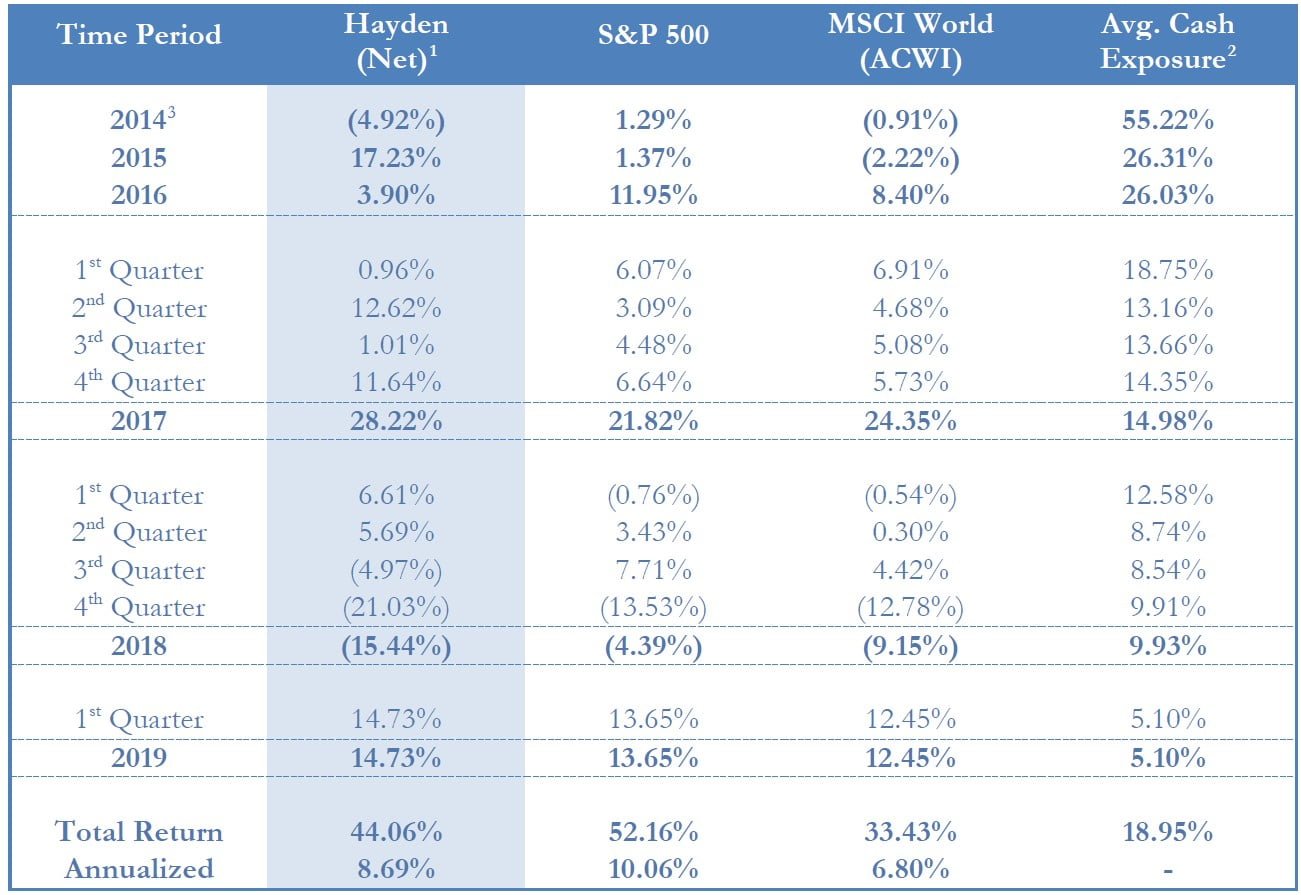Click the Time Period column header
The image size is (1301, 895).
pos(138,36)
